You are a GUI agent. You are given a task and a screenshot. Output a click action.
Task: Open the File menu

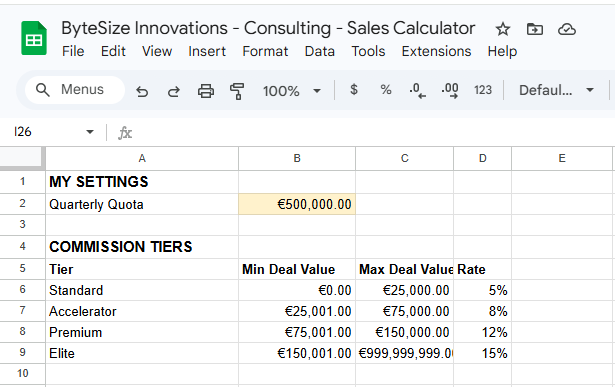coord(73,51)
